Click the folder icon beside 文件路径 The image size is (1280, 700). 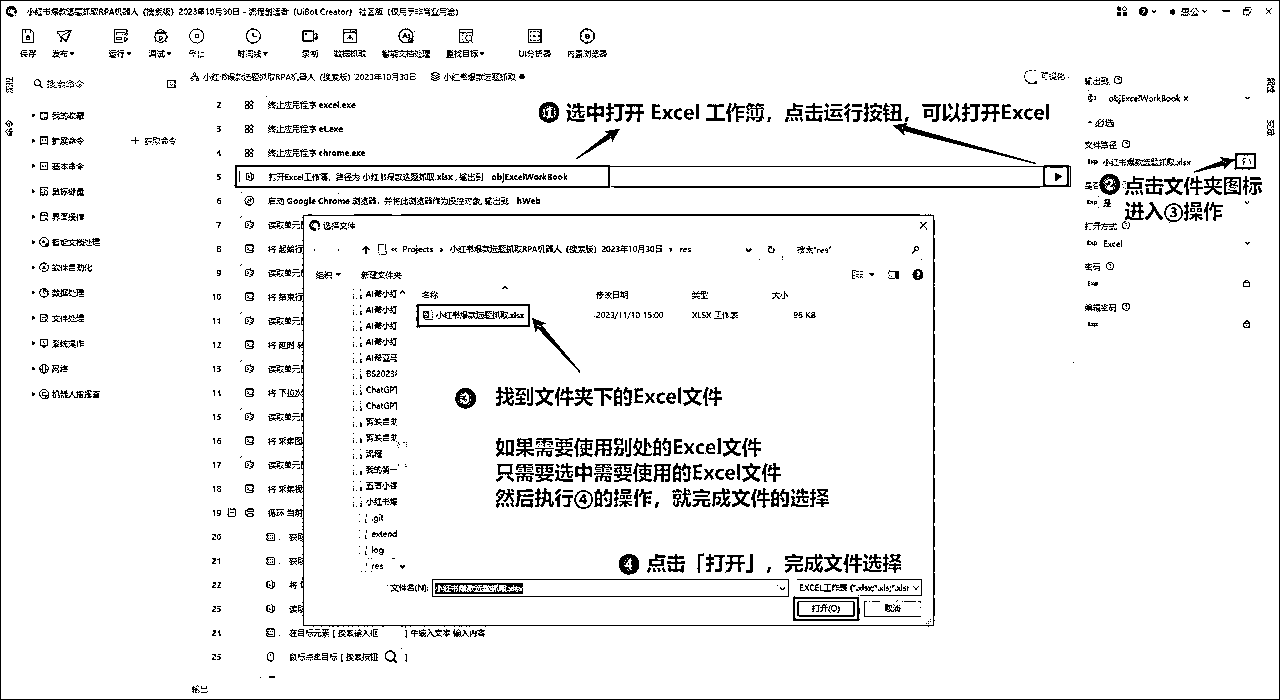click(1246, 160)
